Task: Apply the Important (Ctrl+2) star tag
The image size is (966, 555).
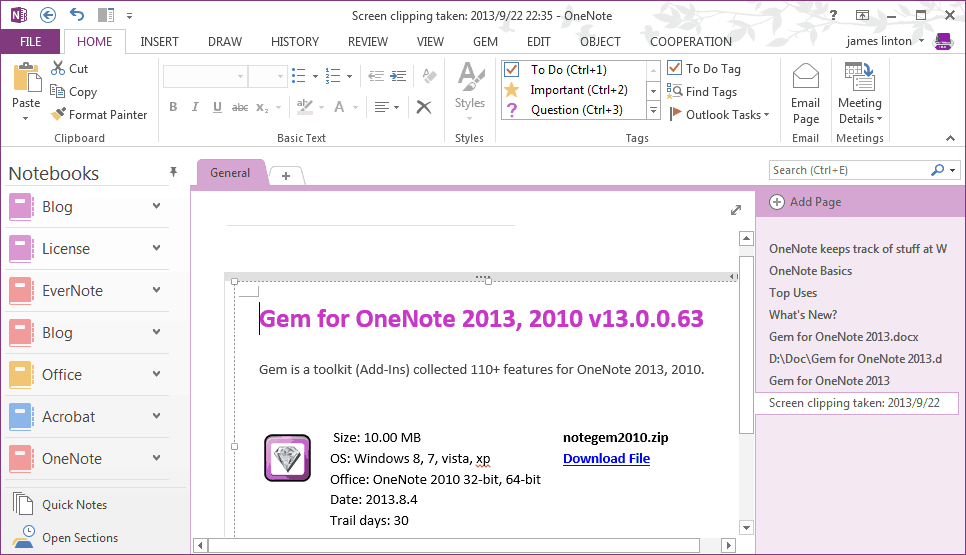Action: (x=574, y=90)
